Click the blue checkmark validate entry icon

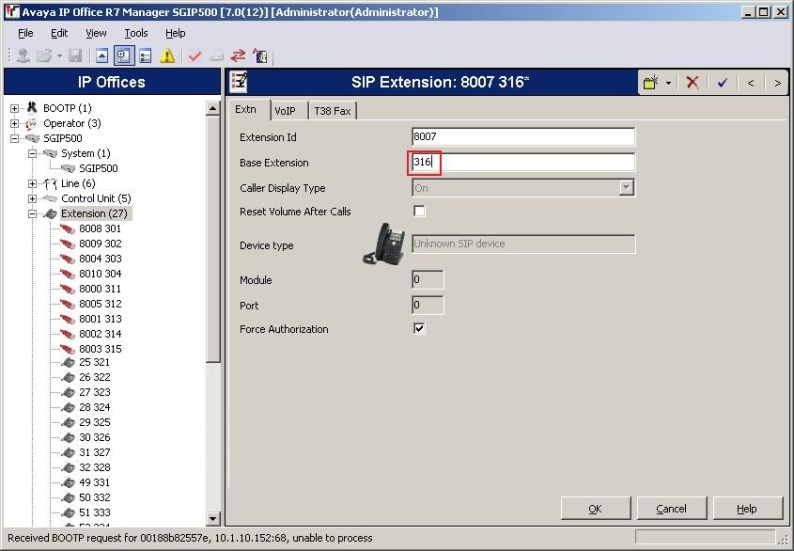[721, 82]
